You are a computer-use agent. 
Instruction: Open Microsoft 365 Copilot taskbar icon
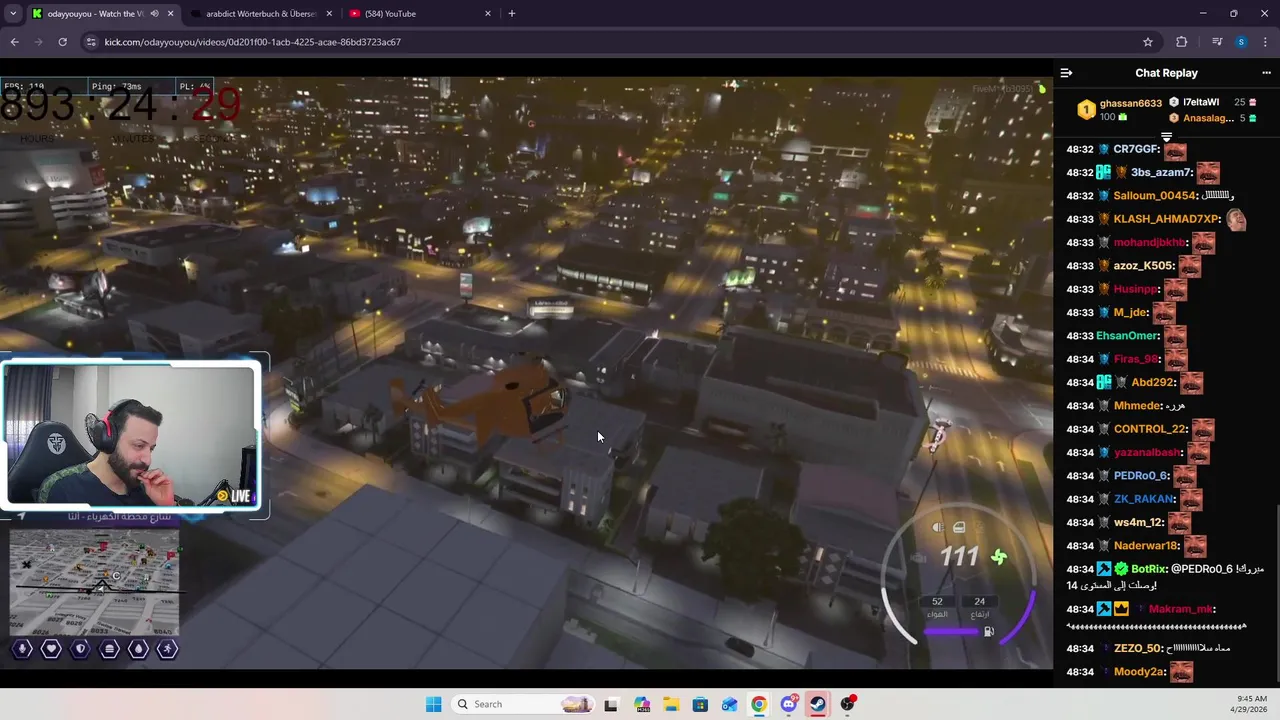(x=641, y=704)
